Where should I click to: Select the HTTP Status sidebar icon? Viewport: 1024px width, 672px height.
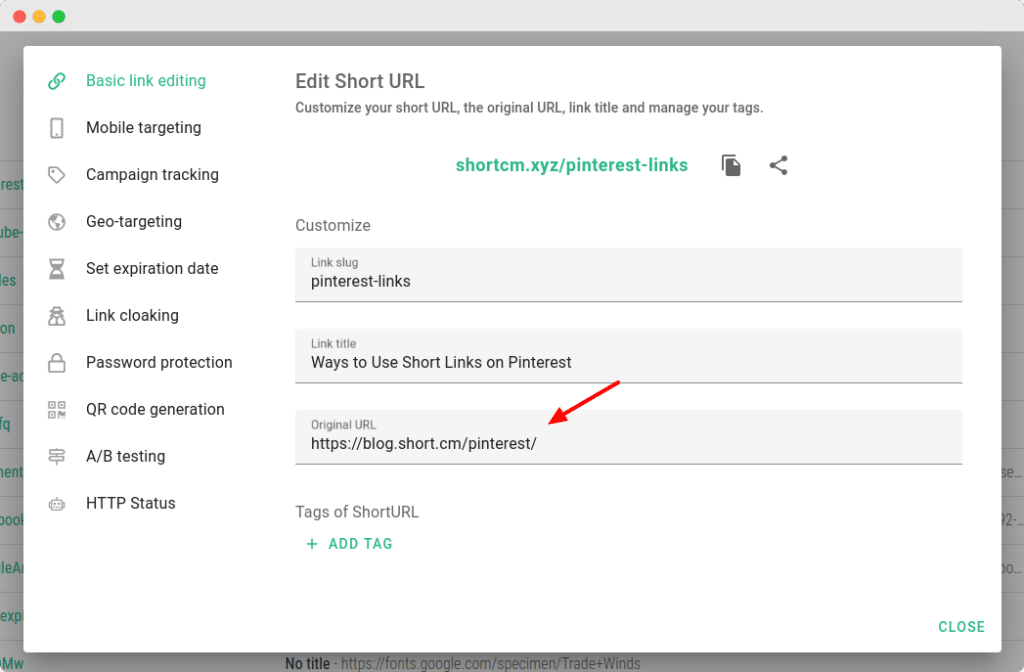click(55, 503)
